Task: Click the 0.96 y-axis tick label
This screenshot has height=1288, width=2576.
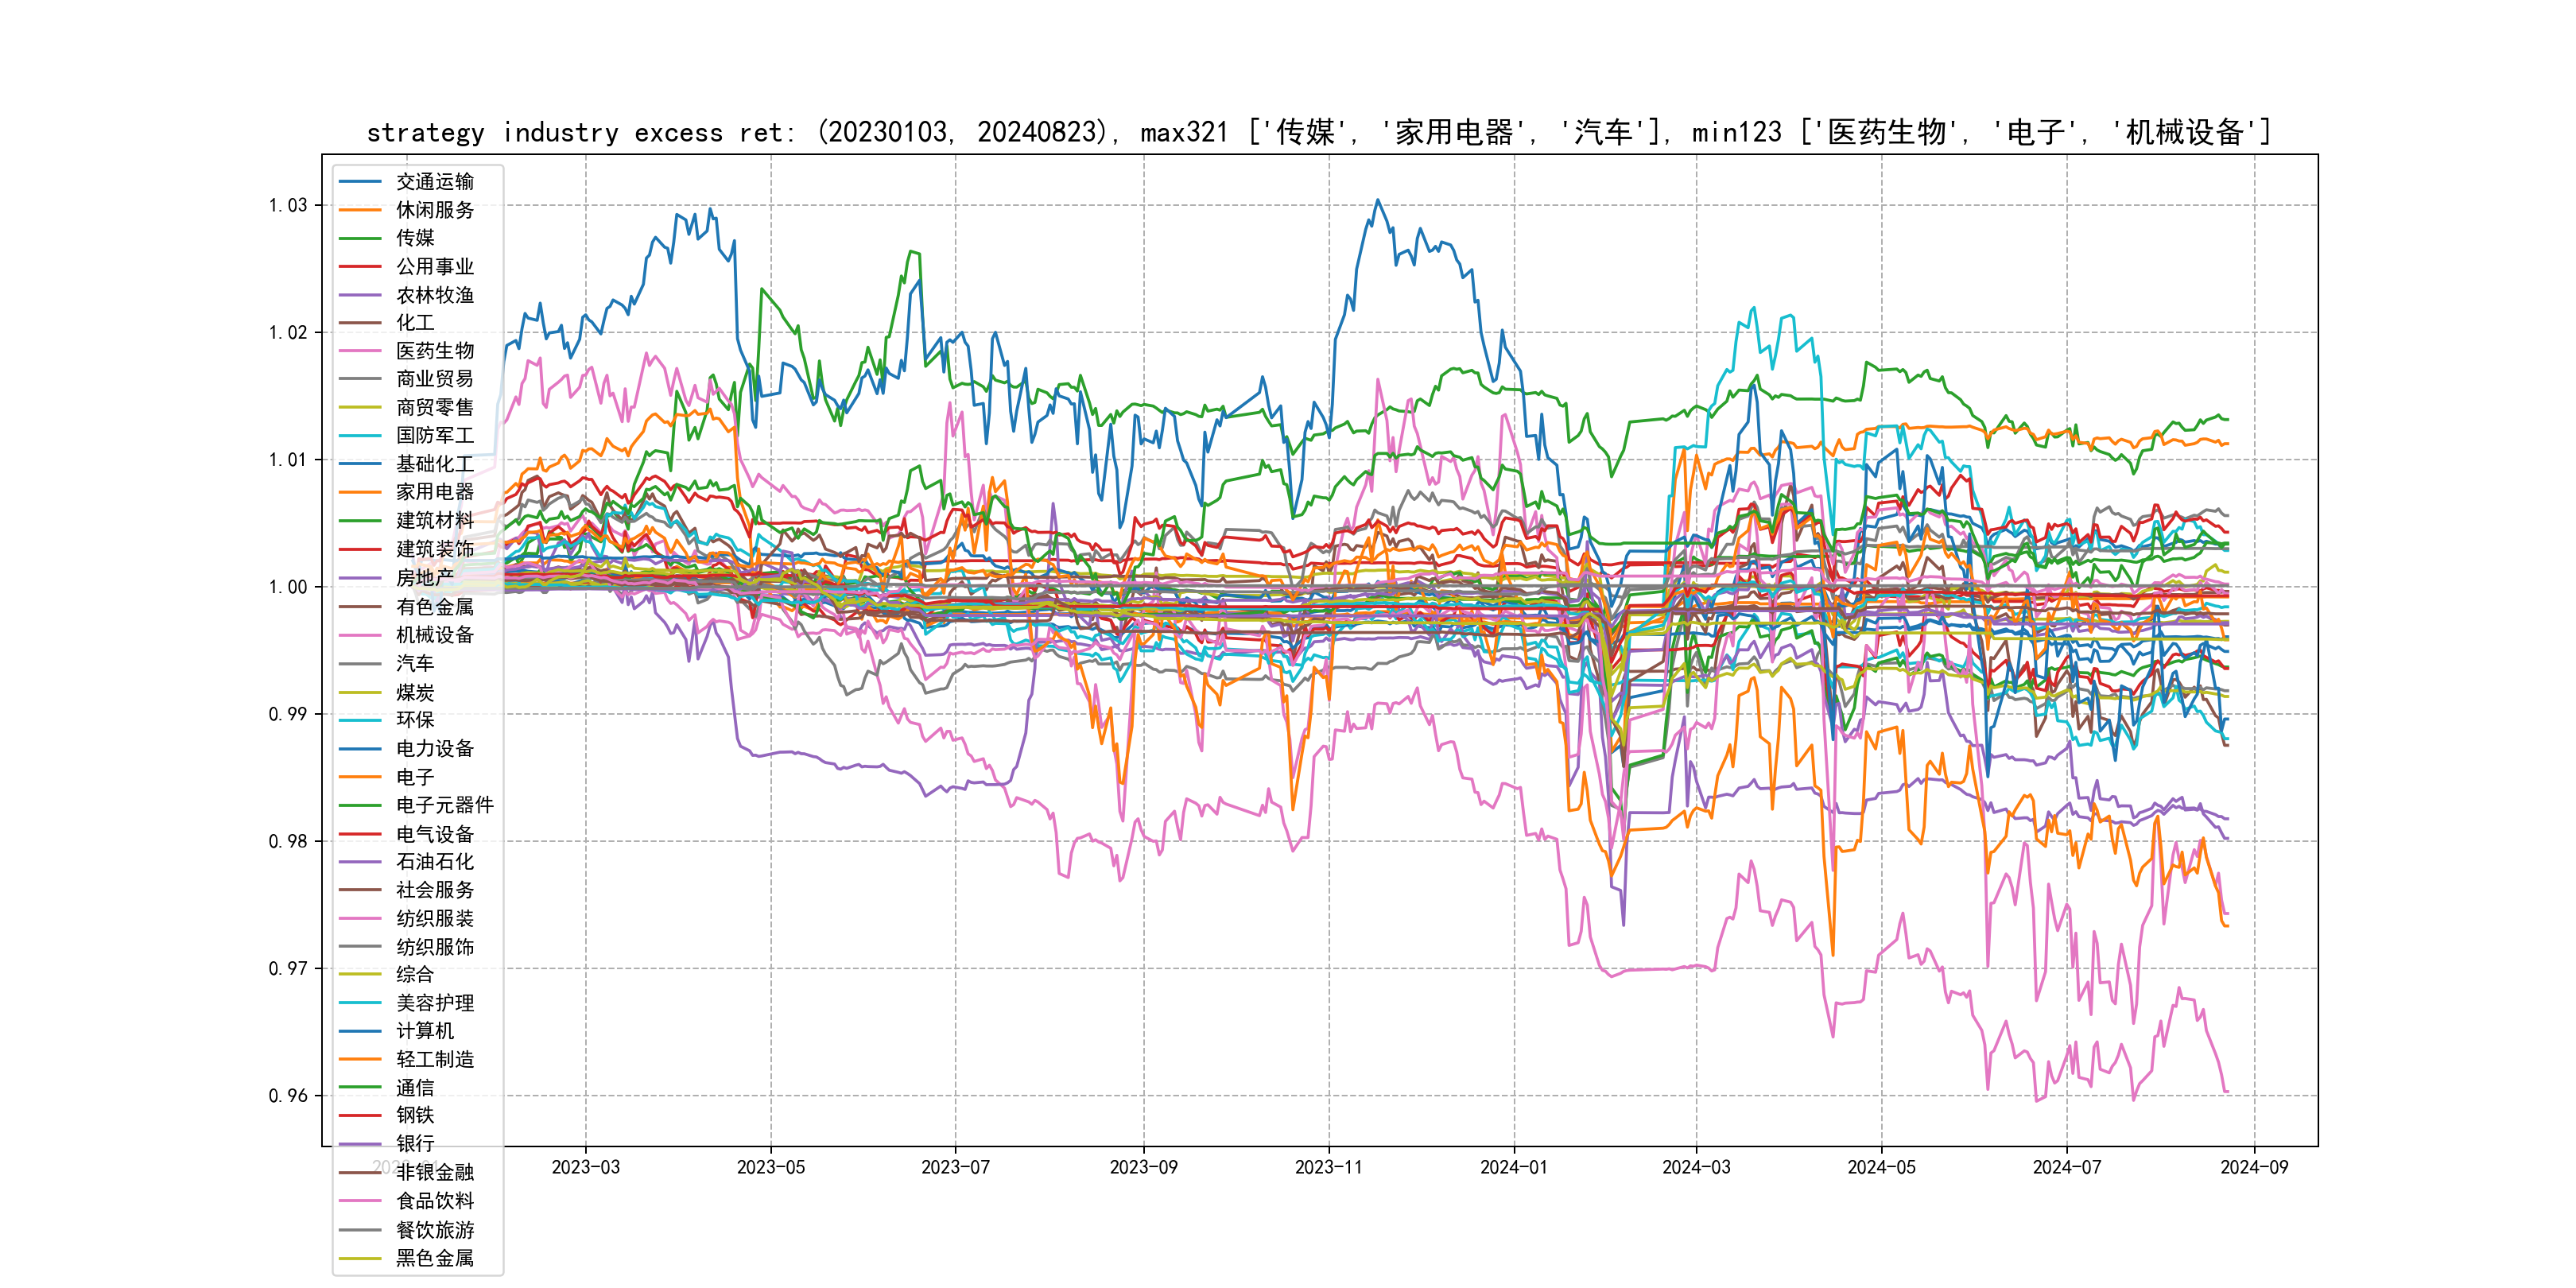Action: point(288,1096)
